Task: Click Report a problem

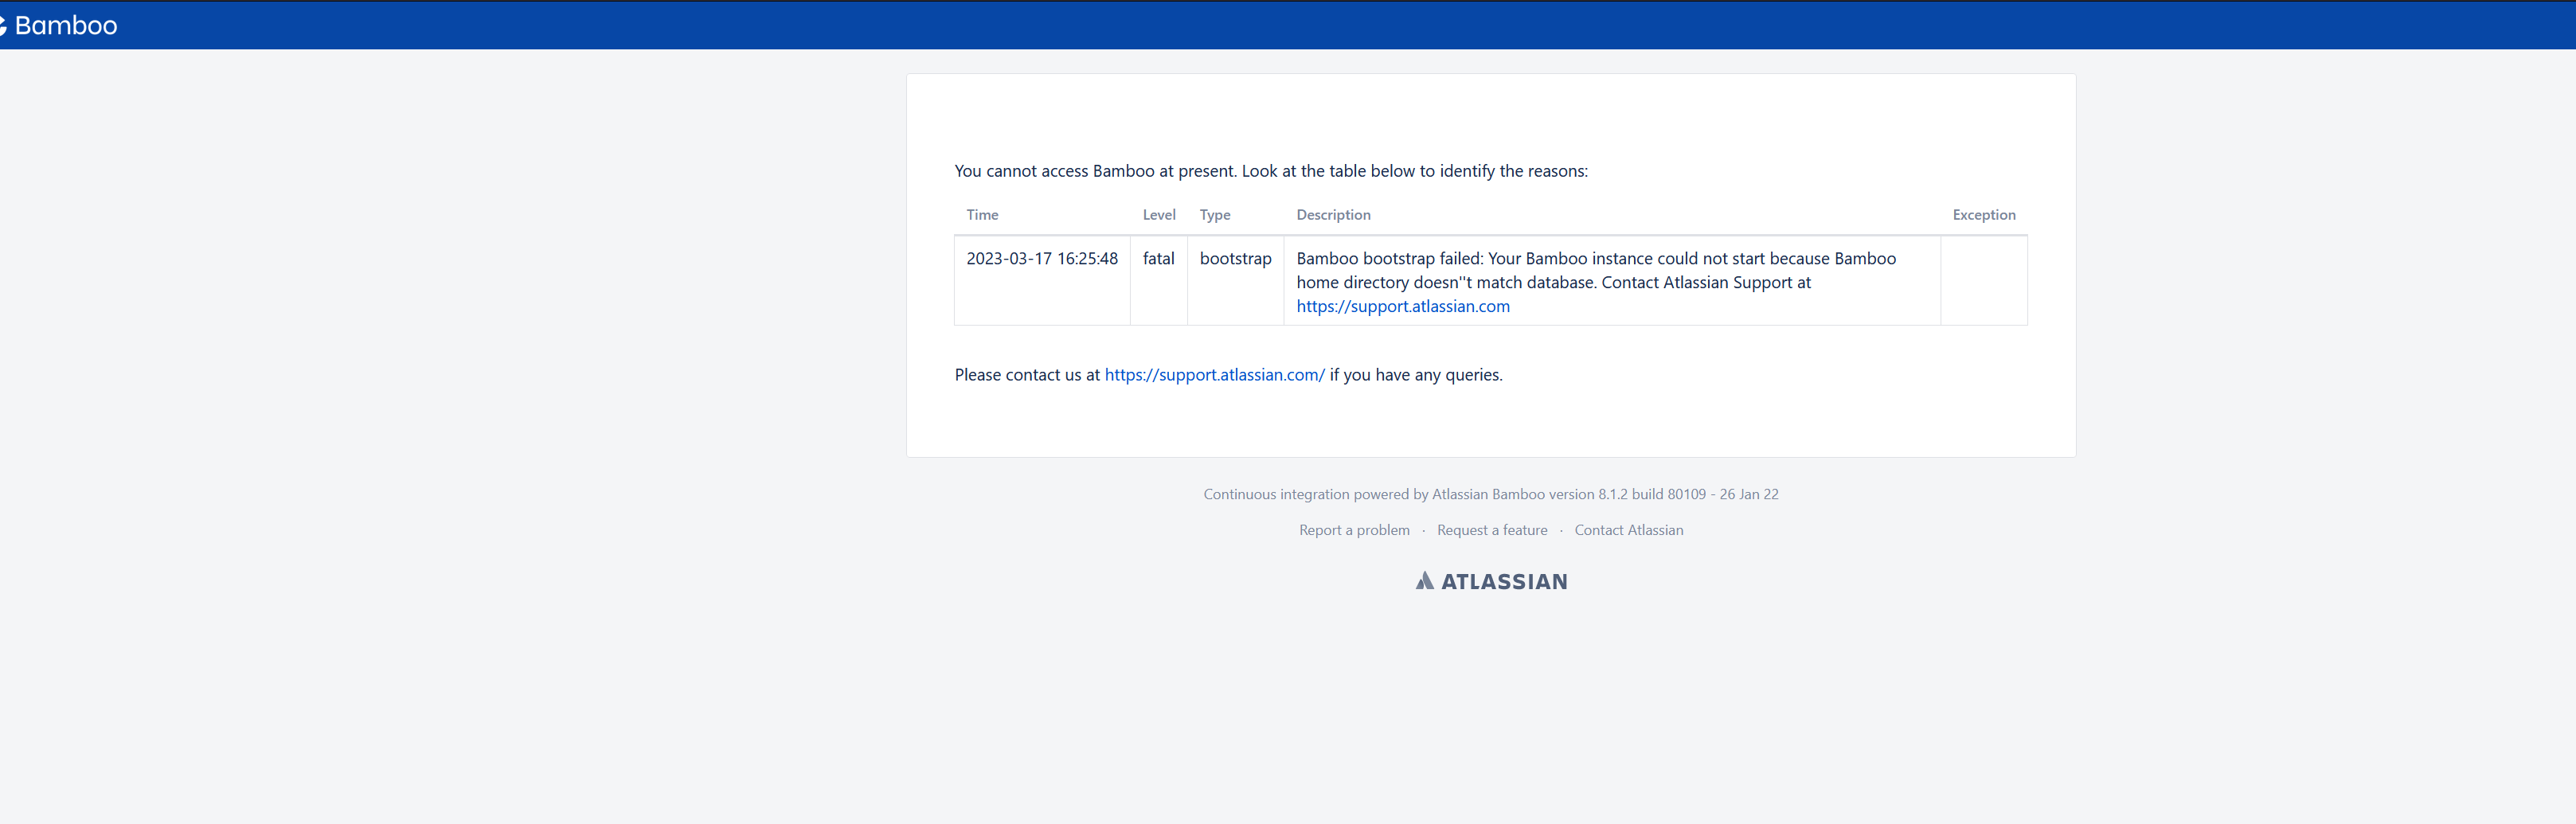Action: click(x=1354, y=530)
